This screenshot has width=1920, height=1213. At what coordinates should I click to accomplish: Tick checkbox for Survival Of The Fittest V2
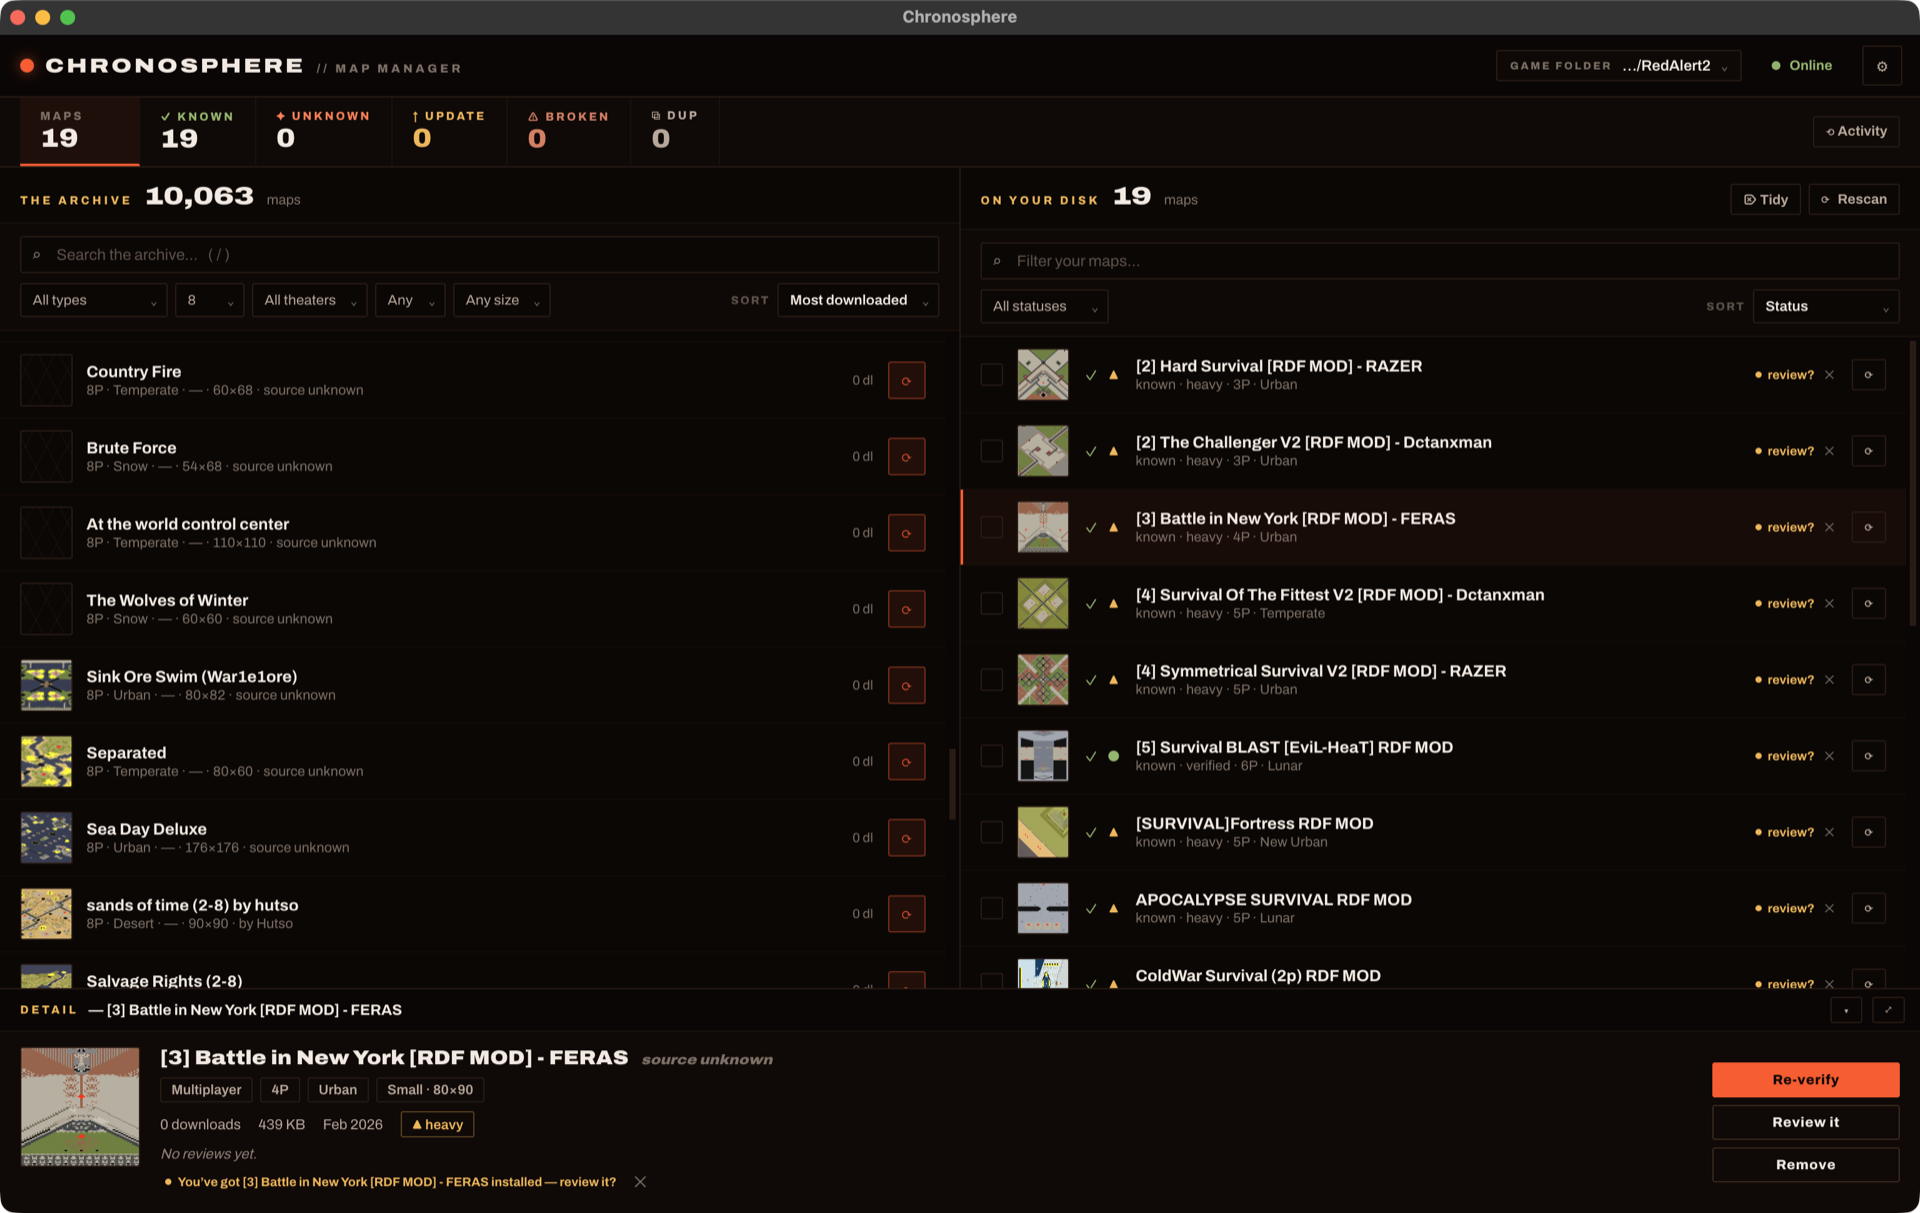click(991, 603)
